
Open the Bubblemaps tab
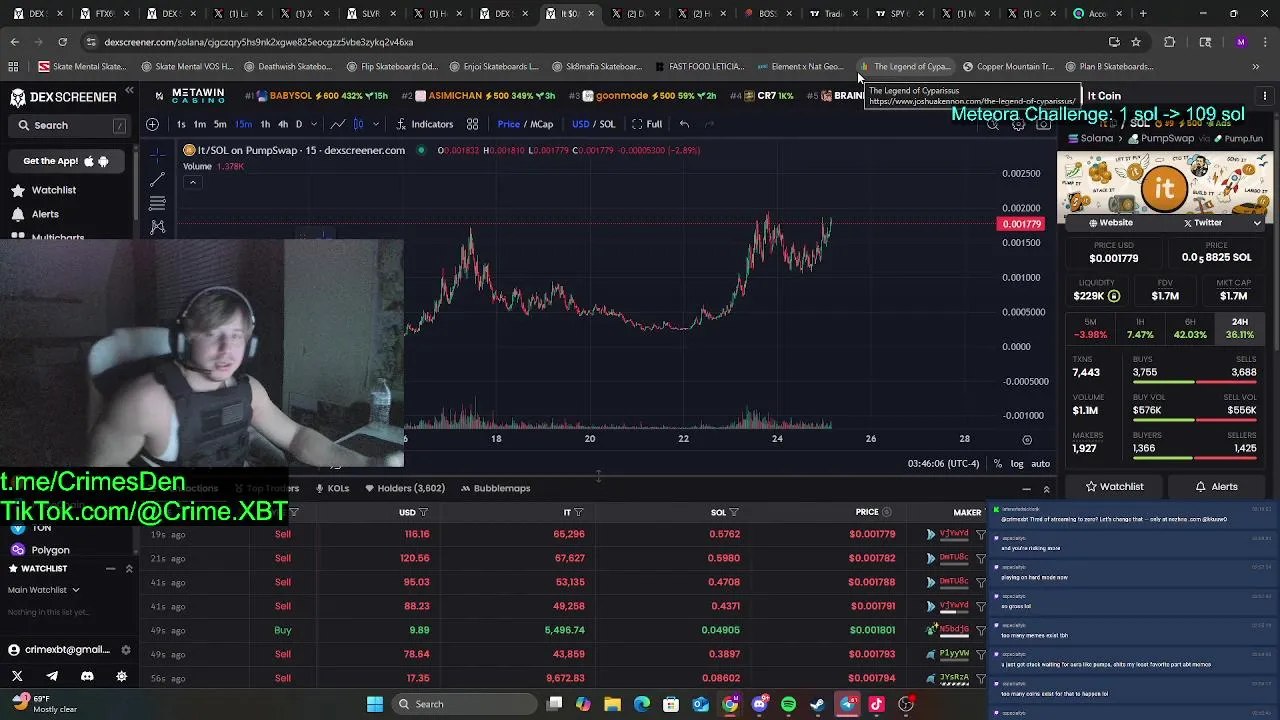(x=496, y=488)
